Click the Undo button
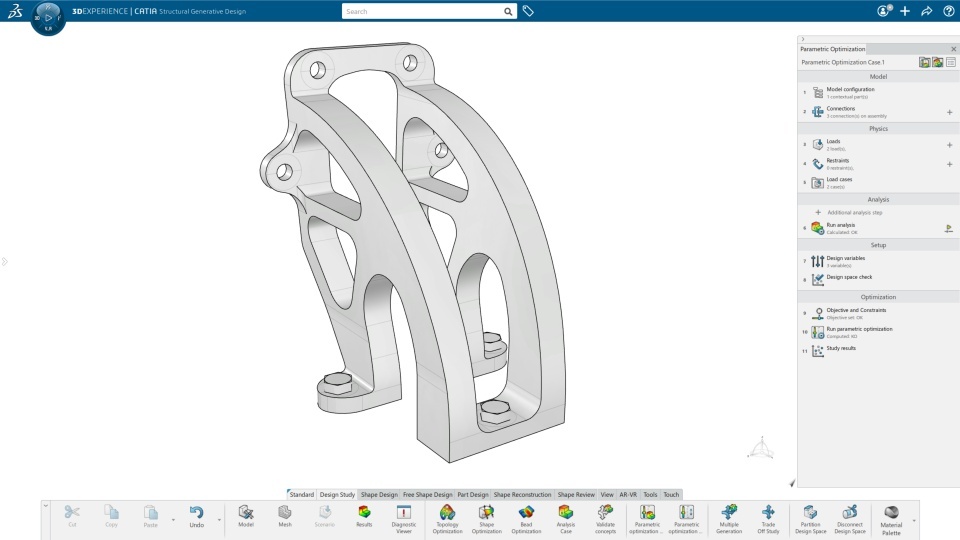The height and width of the screenshot is (540, 960). [196, 516]
